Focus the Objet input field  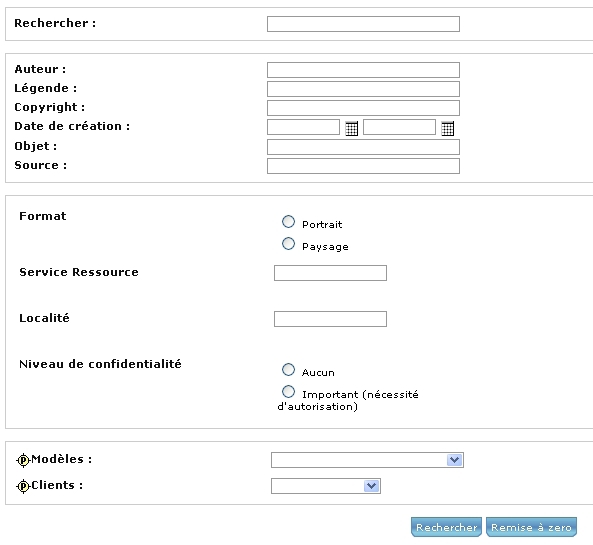pyautogui.click(x=363, y=147)
